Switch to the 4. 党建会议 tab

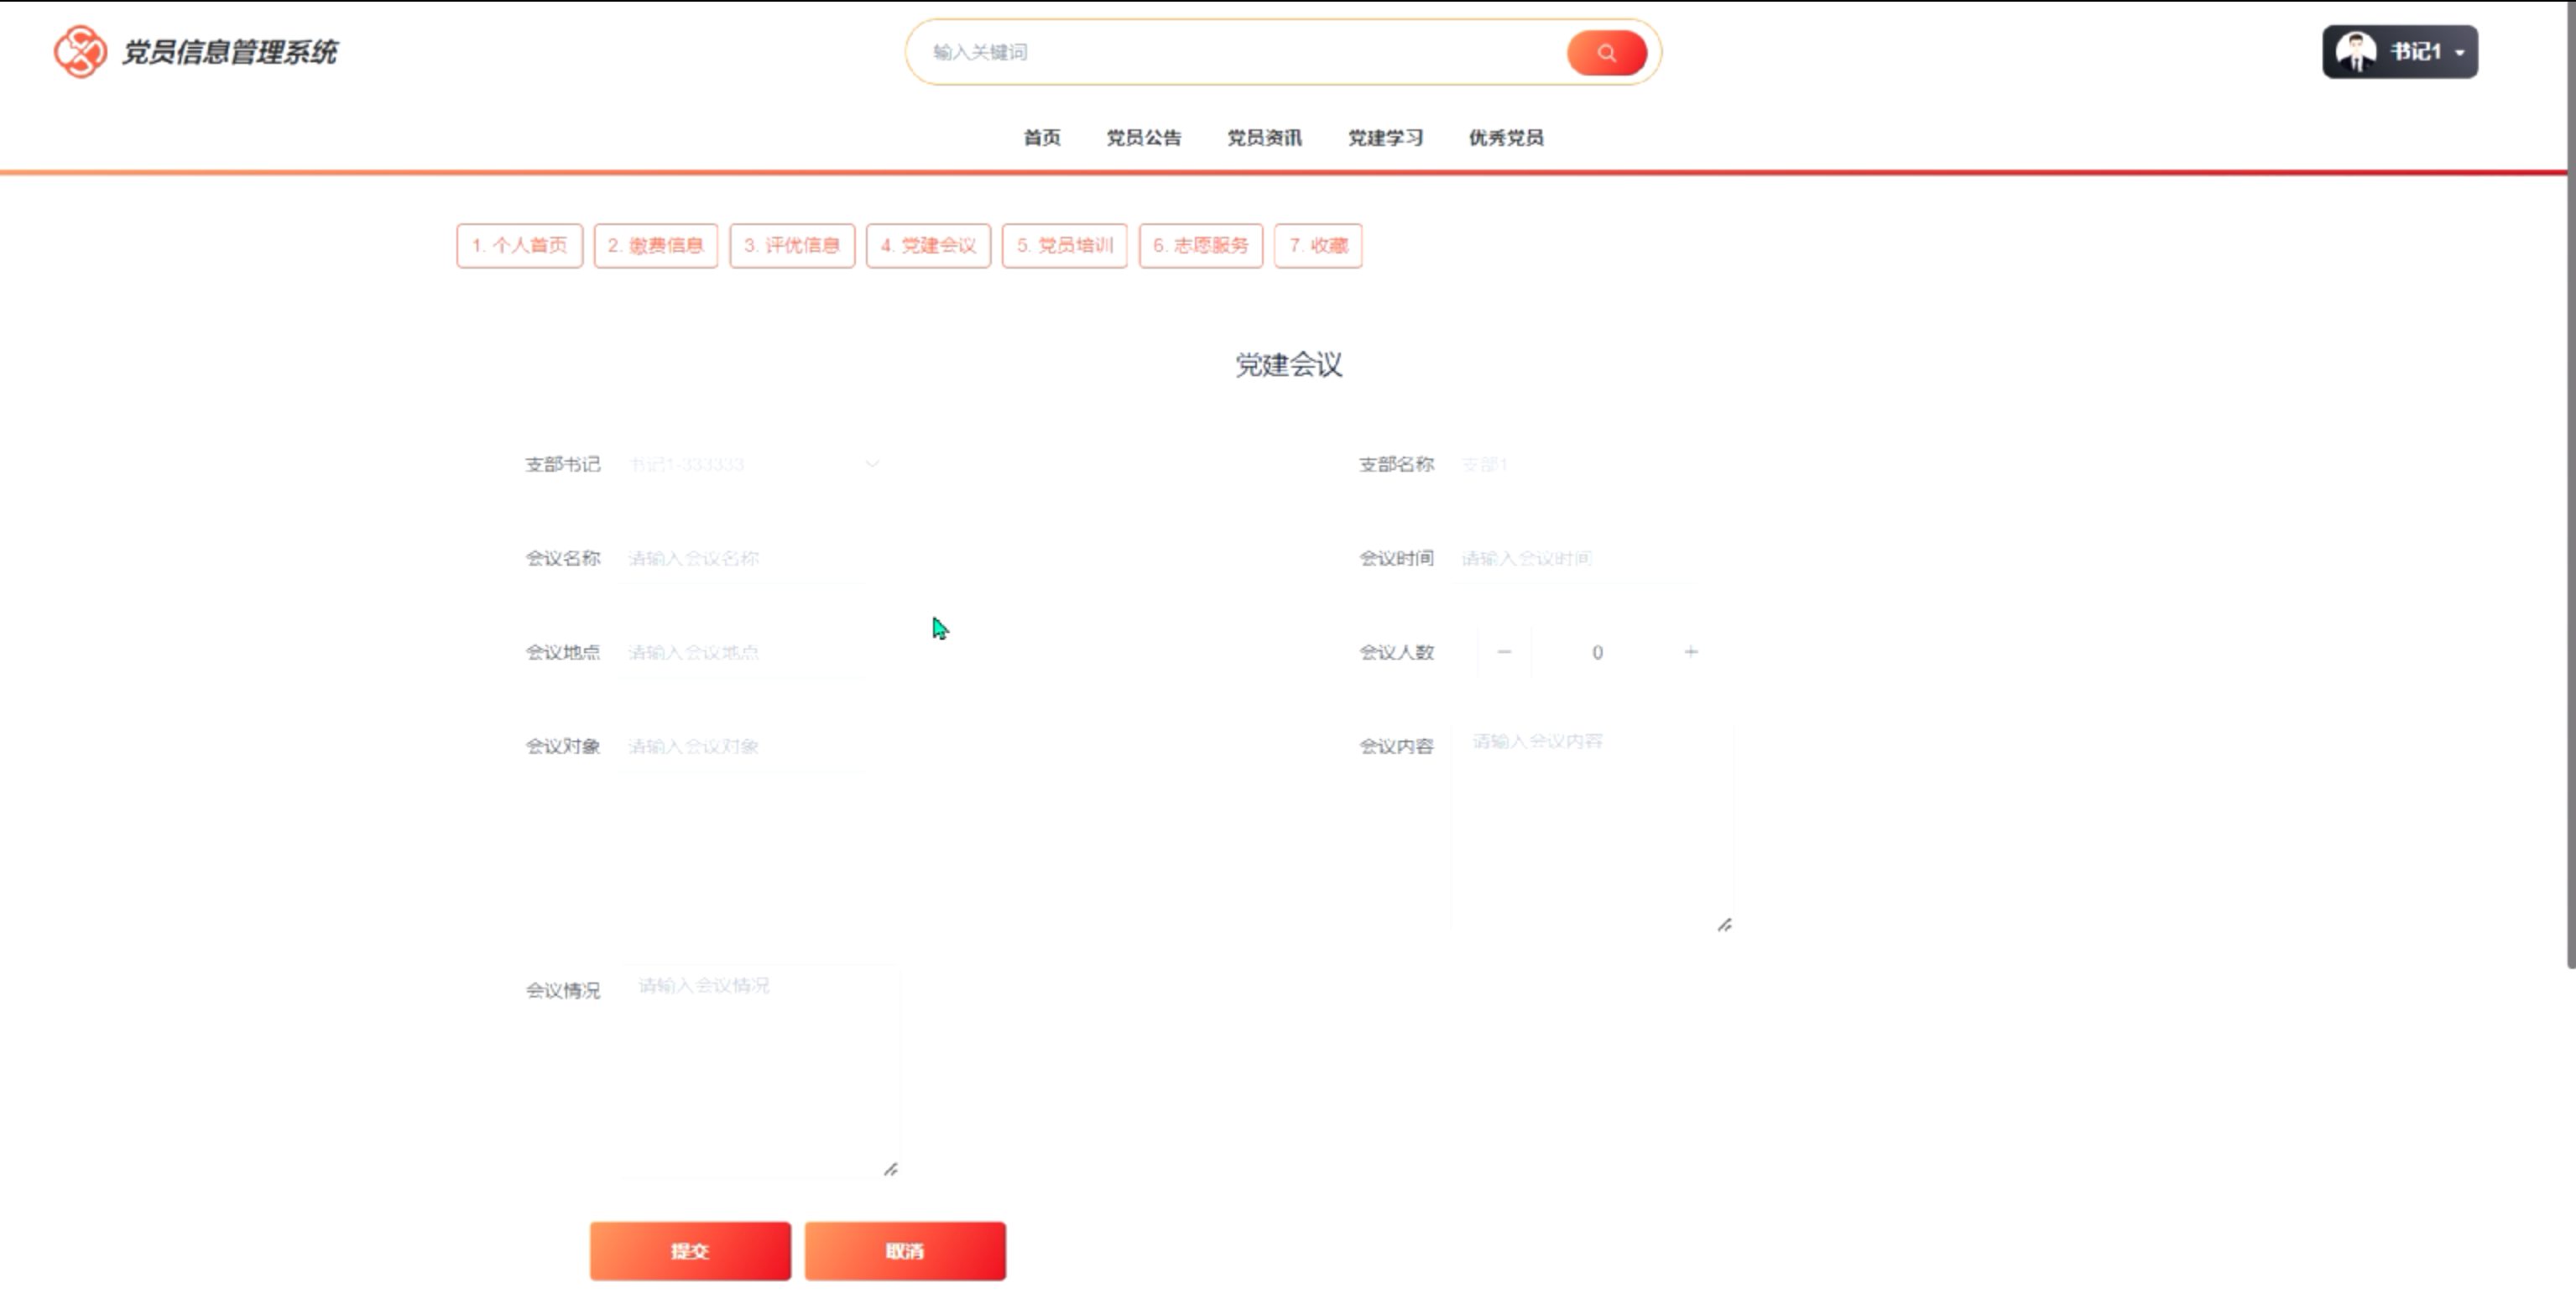point(928,246)
